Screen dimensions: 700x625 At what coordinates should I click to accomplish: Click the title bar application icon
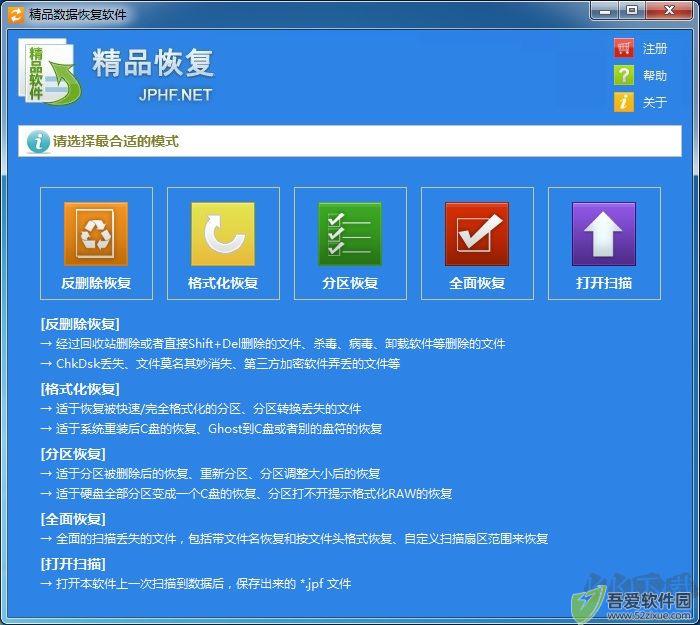click(16, 14)
